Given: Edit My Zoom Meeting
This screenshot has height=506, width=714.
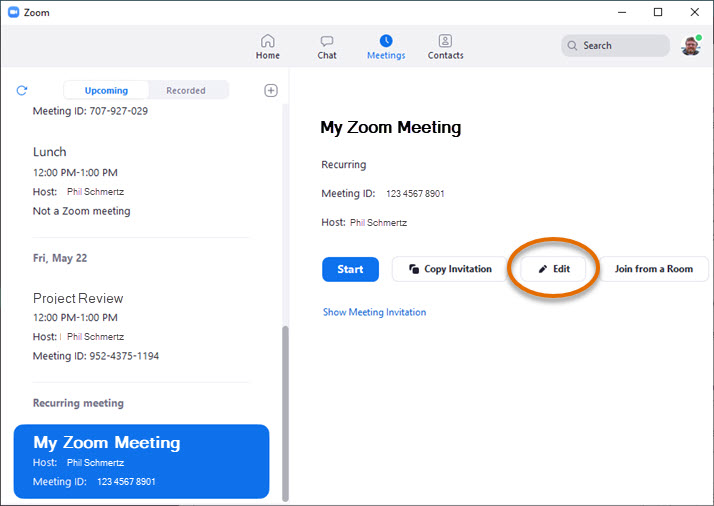Looking at the screenshot, I should tap(553, 269).
